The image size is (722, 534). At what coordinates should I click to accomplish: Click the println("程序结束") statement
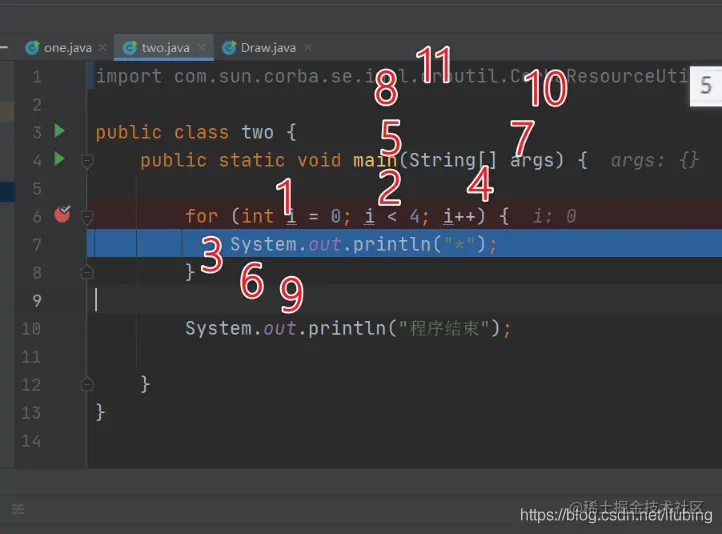348,329
